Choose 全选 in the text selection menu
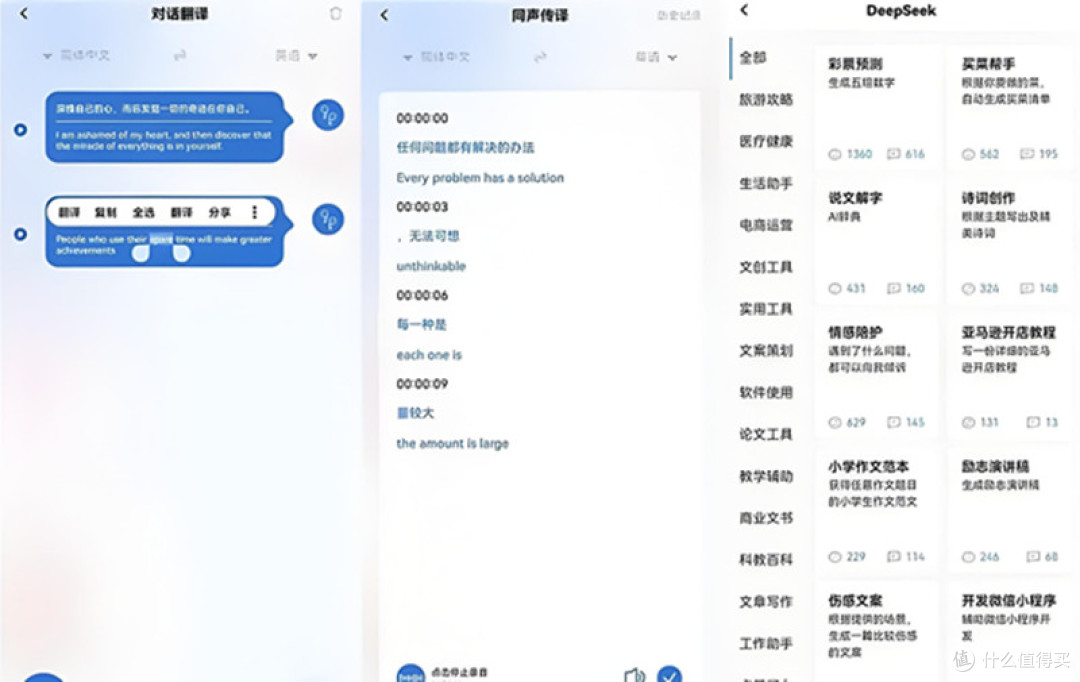Viewport: 1080px width, 682px height. (143, 212)
